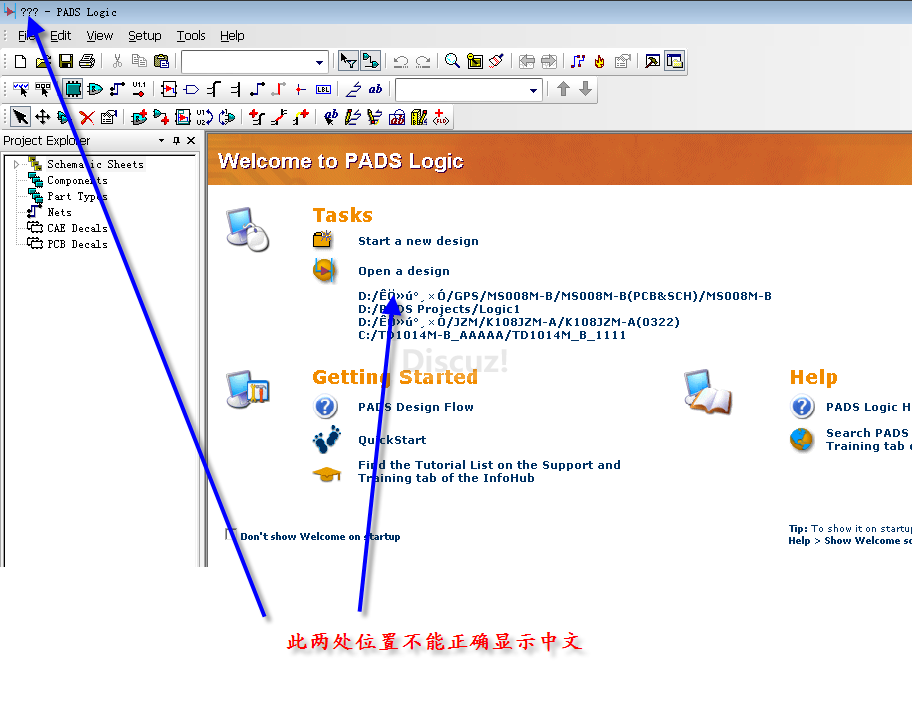The height and width of the screenshot is (722, 912).
Task: Click the LBL label filter icon
Action: [x=323, y=89]
